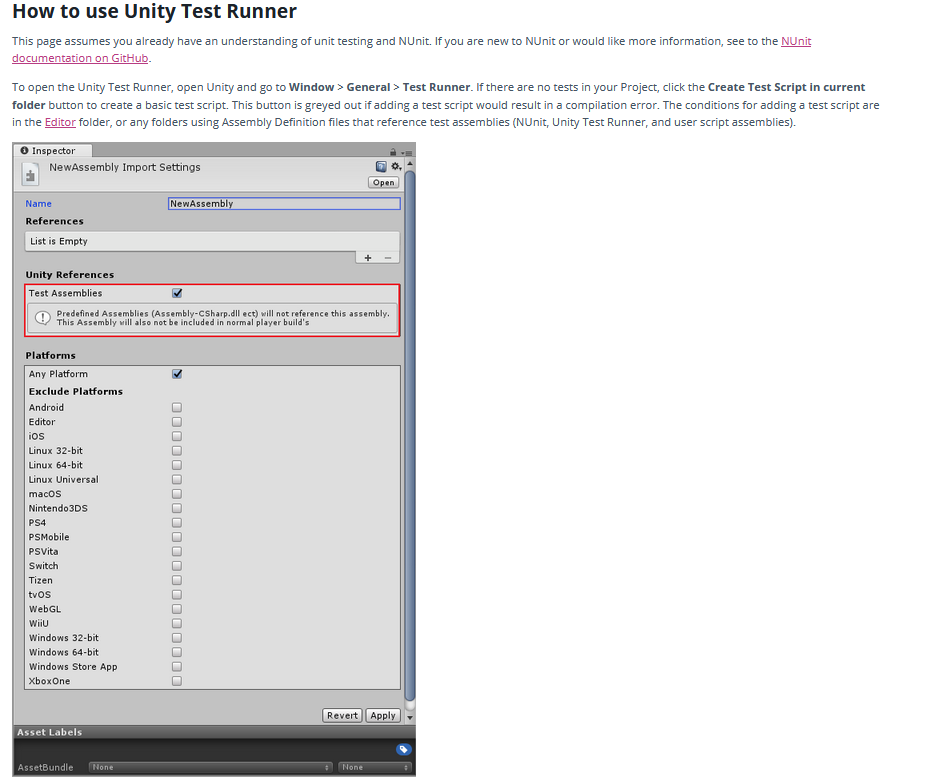Image resolution: width=950 pixels, height=778 pixels.
Task: Open the AssetBundle variant dropdown on the right
Action: tap(373, 767)
